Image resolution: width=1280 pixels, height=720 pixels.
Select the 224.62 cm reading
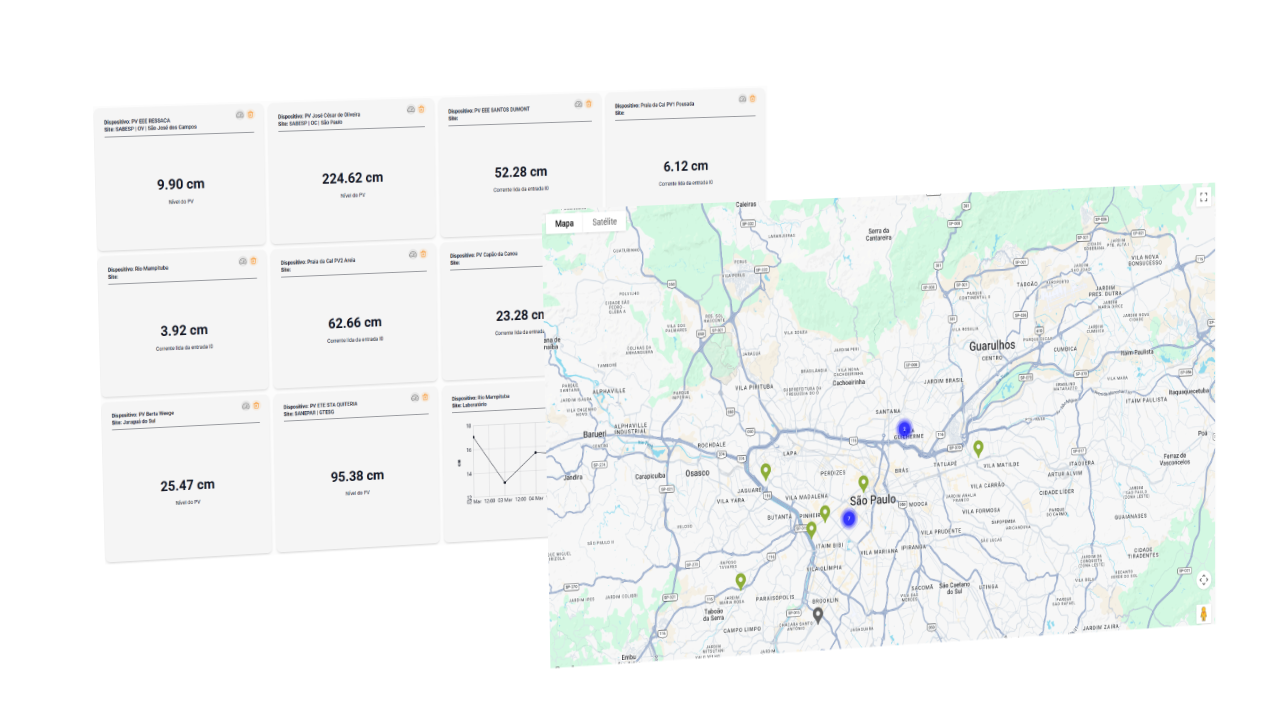coord(352,178)
